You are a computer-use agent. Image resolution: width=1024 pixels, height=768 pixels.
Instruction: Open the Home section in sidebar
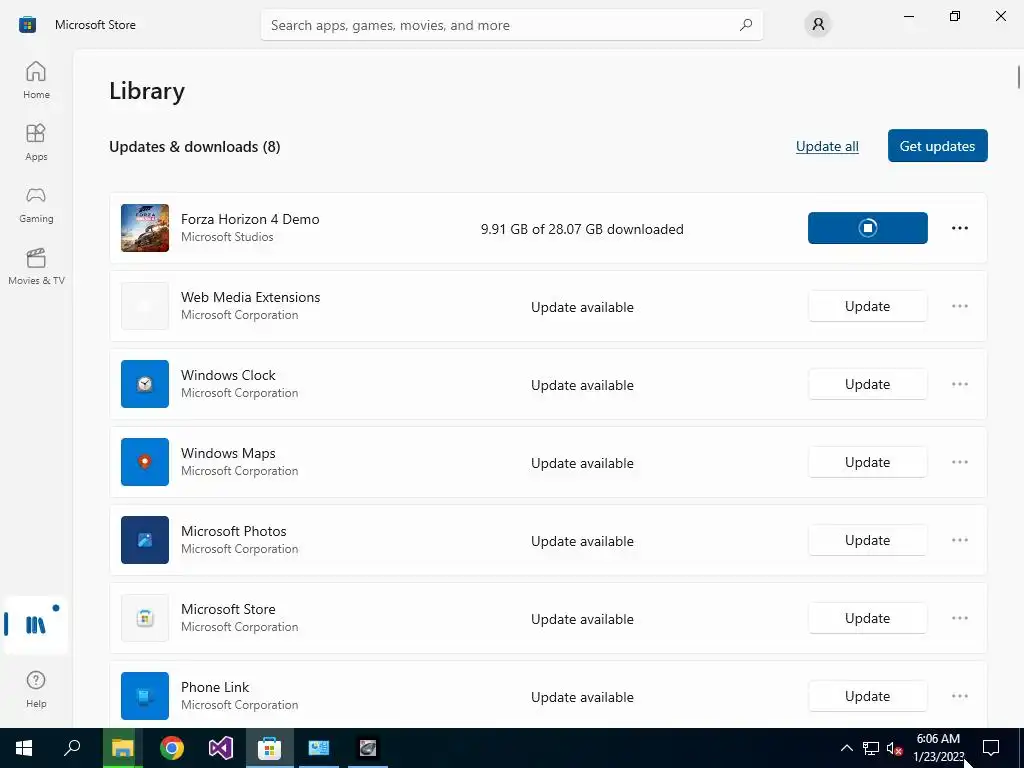click(36, 80)
